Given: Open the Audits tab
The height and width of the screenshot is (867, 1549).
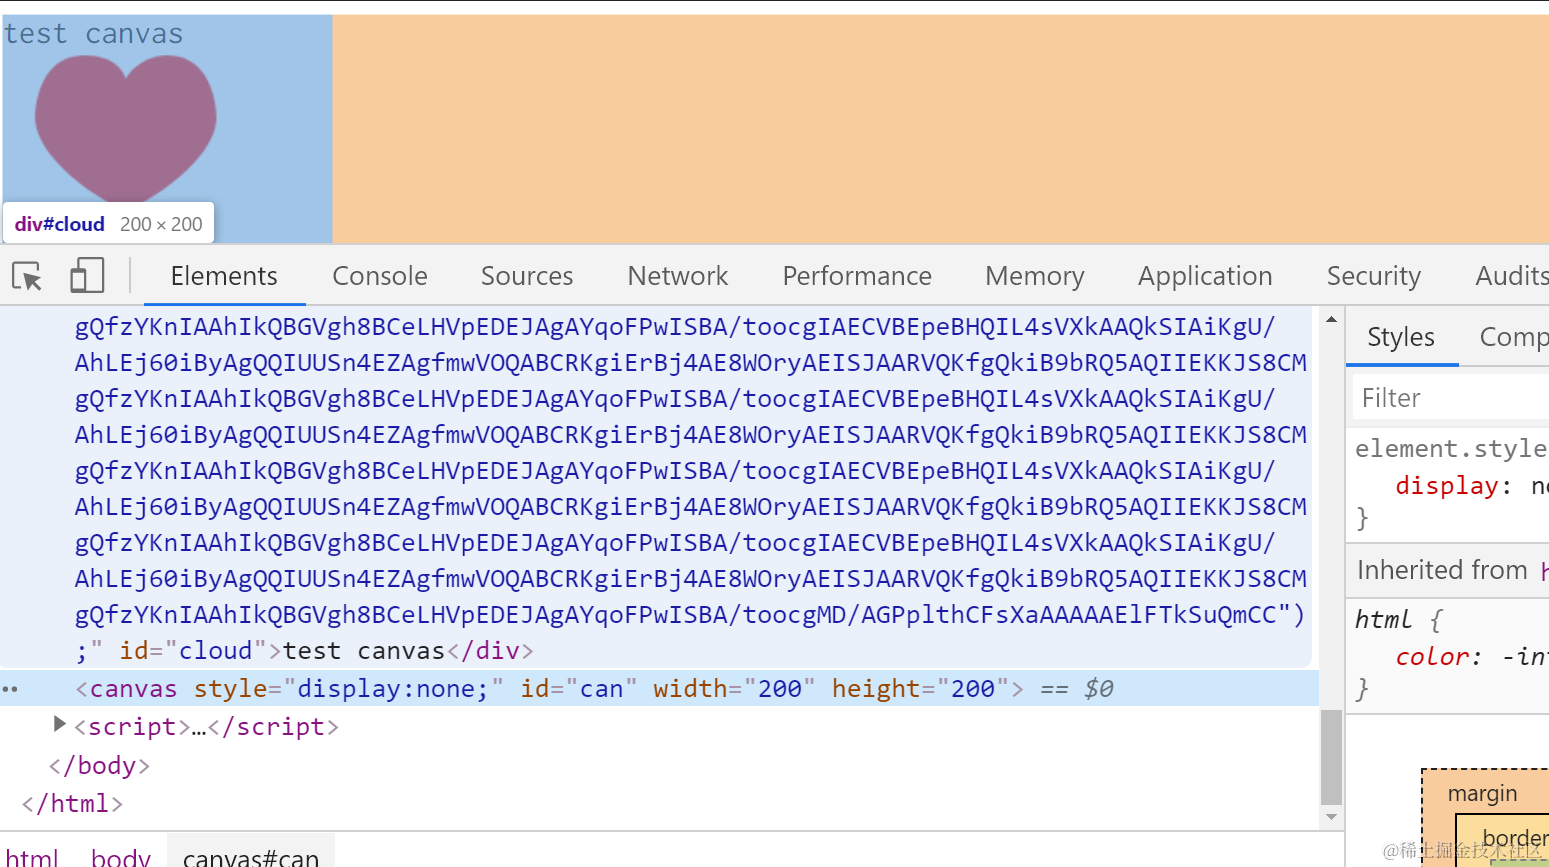Looking at the screenshot, I should (x=1512, y=276).
